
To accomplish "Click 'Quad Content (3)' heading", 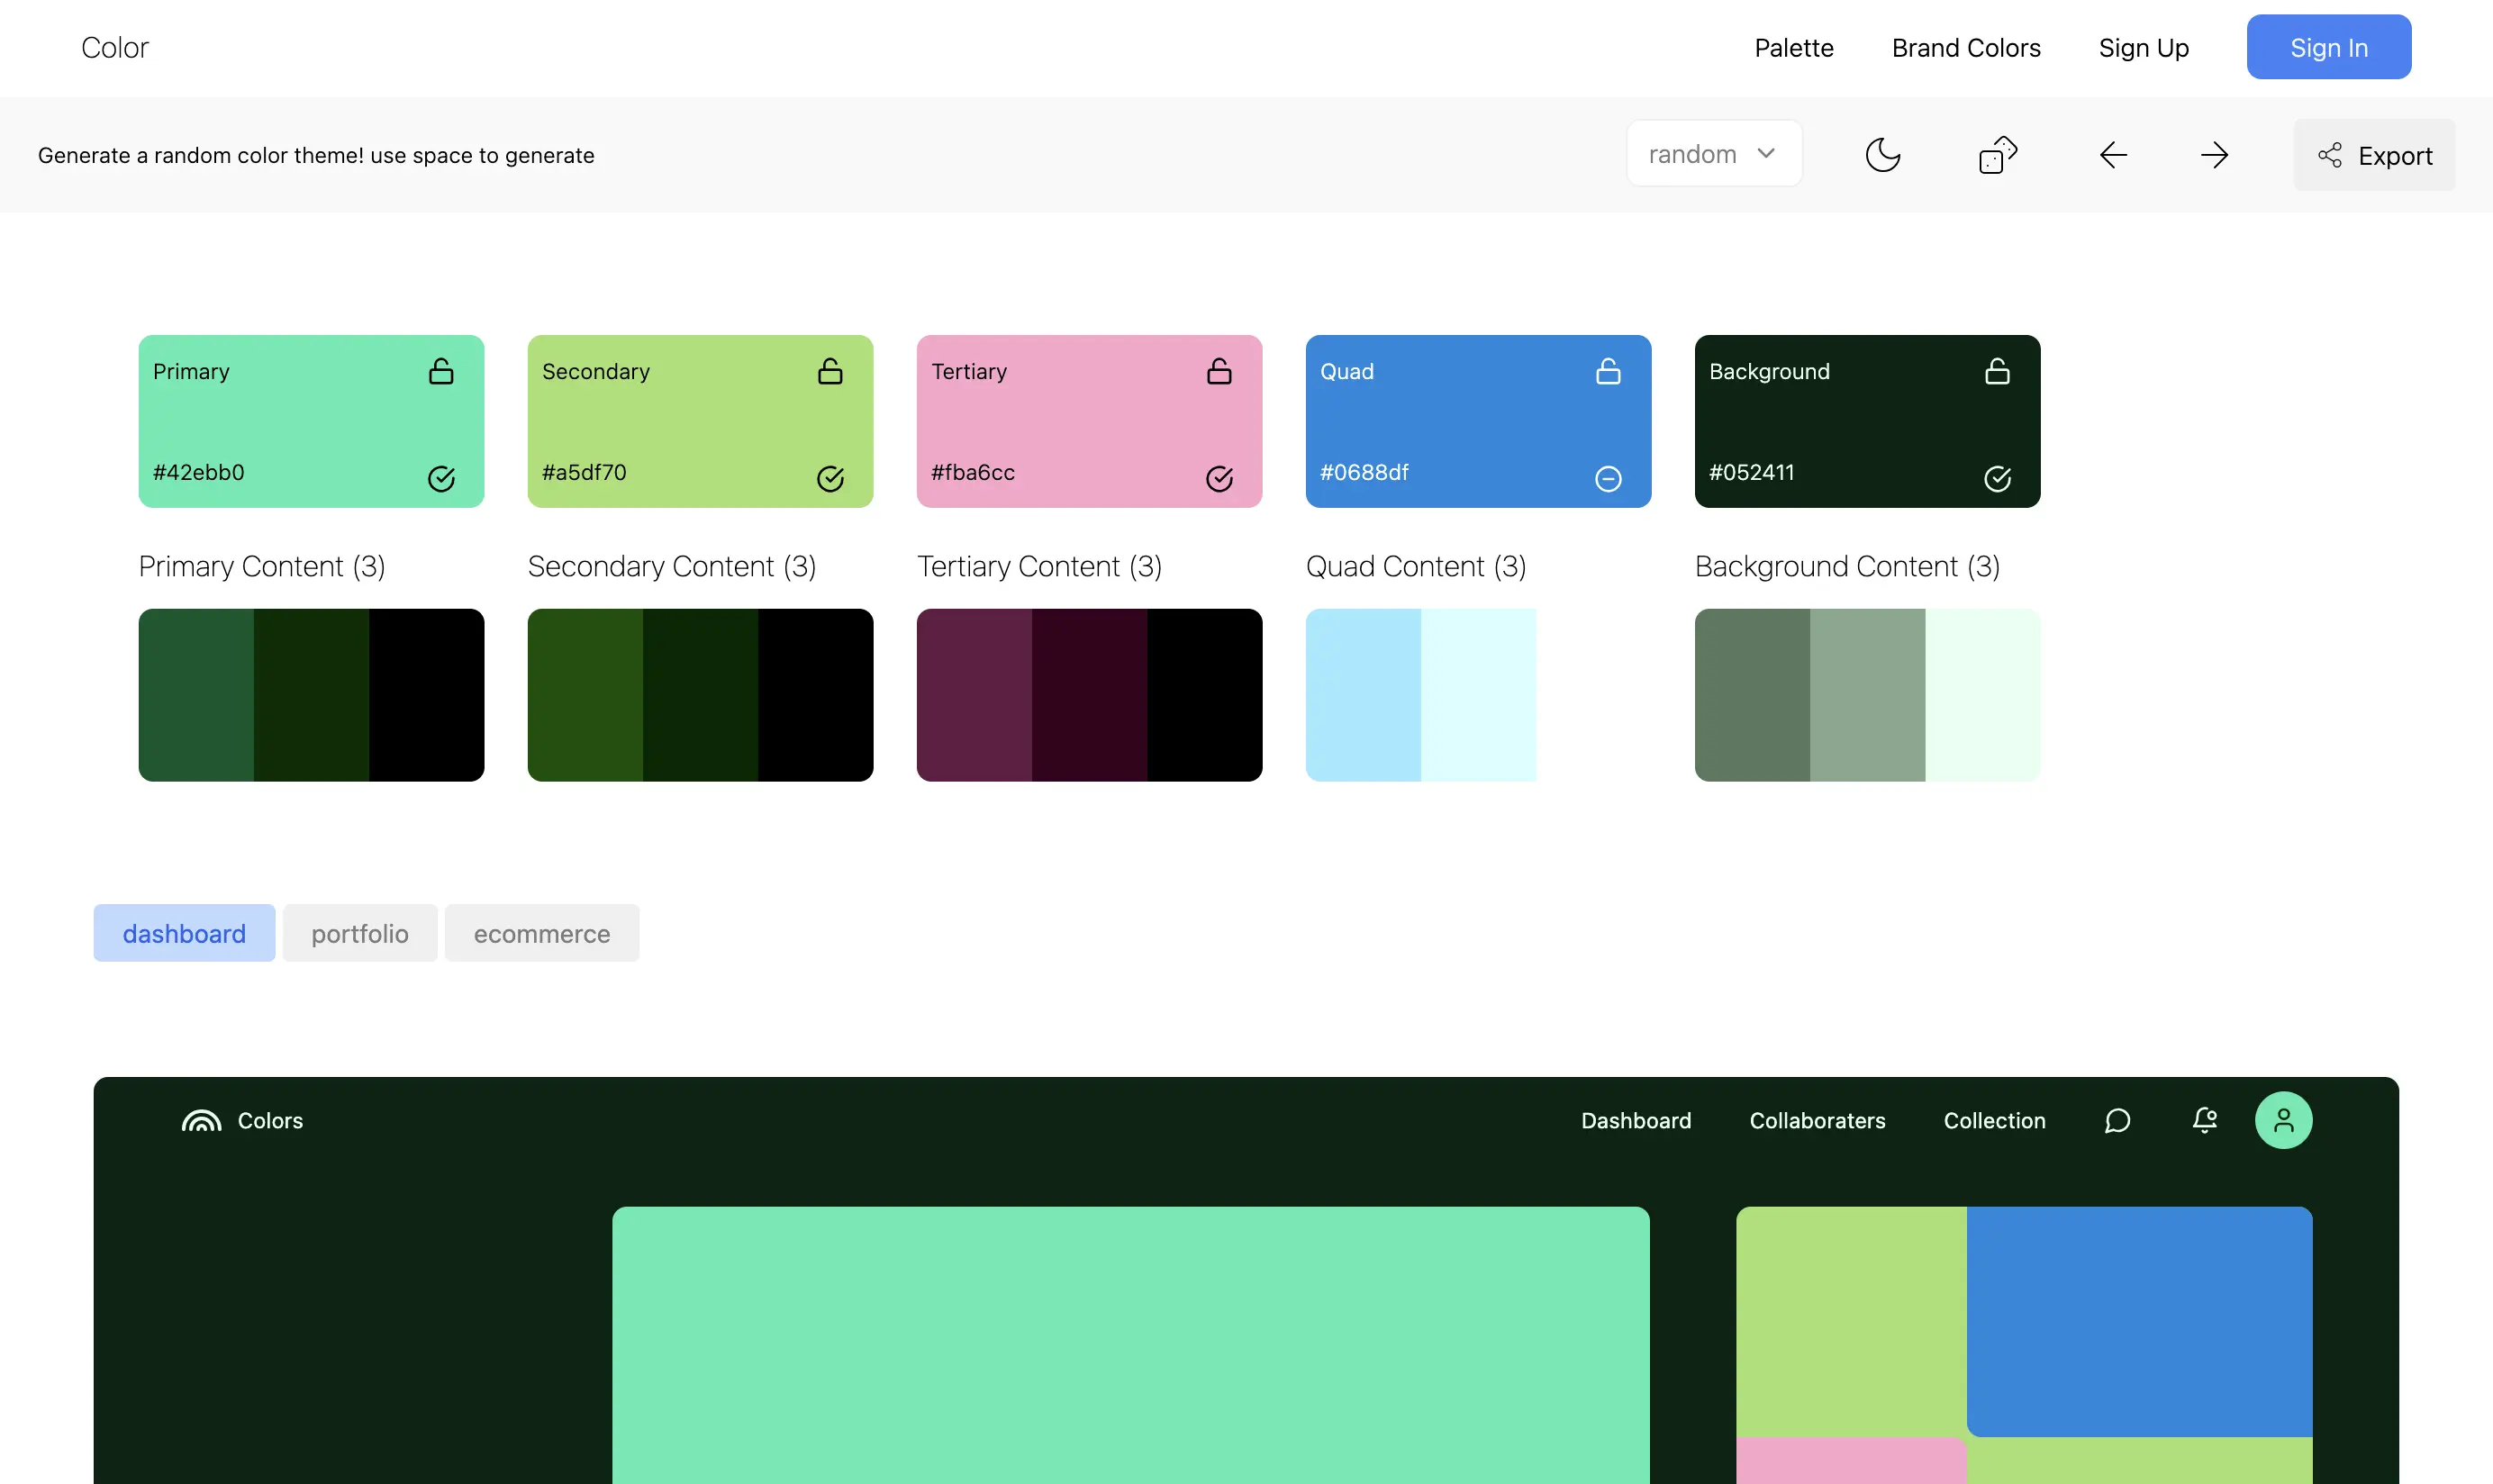I will coord(1416,567).
